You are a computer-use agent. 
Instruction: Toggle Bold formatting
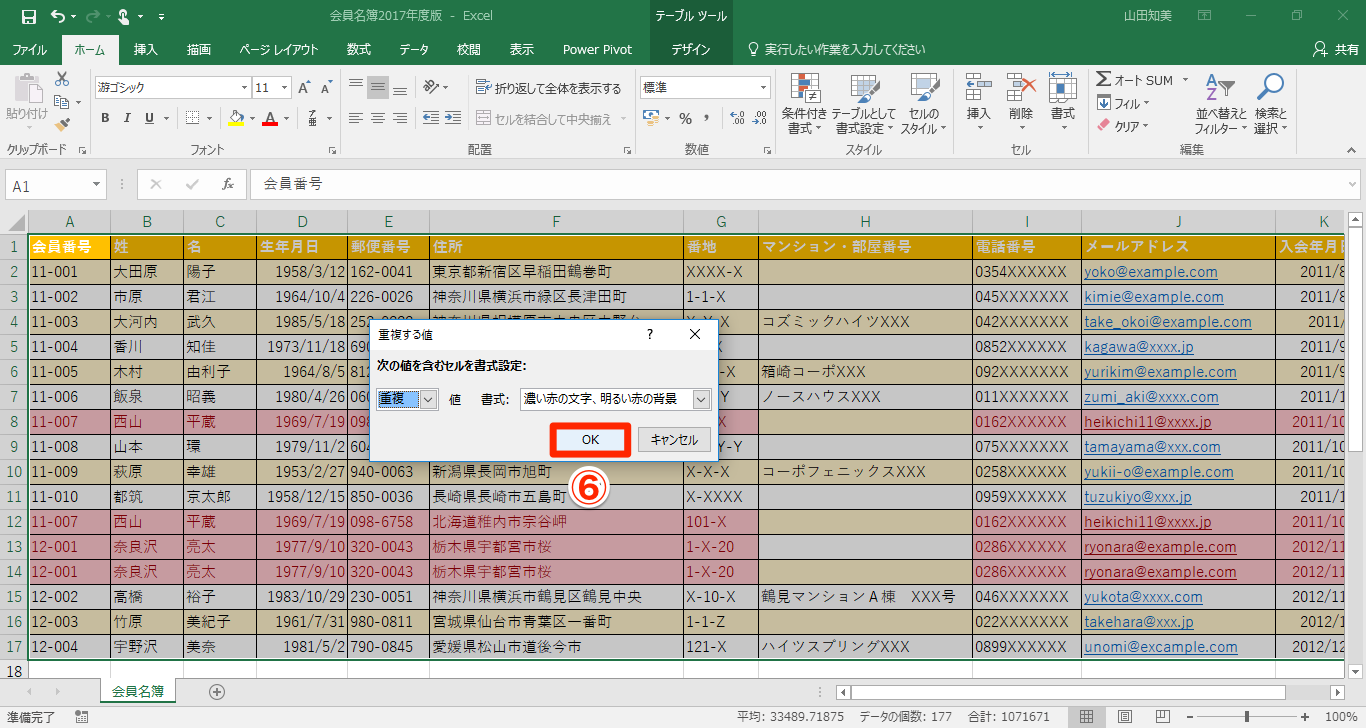point(105,118)
